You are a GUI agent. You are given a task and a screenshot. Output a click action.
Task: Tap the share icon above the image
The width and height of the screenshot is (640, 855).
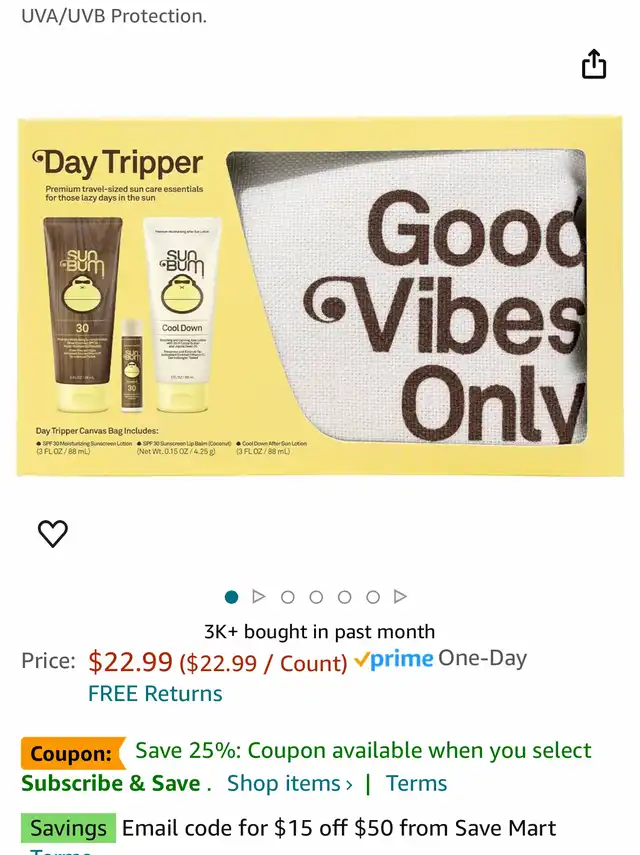click(594, 64)
